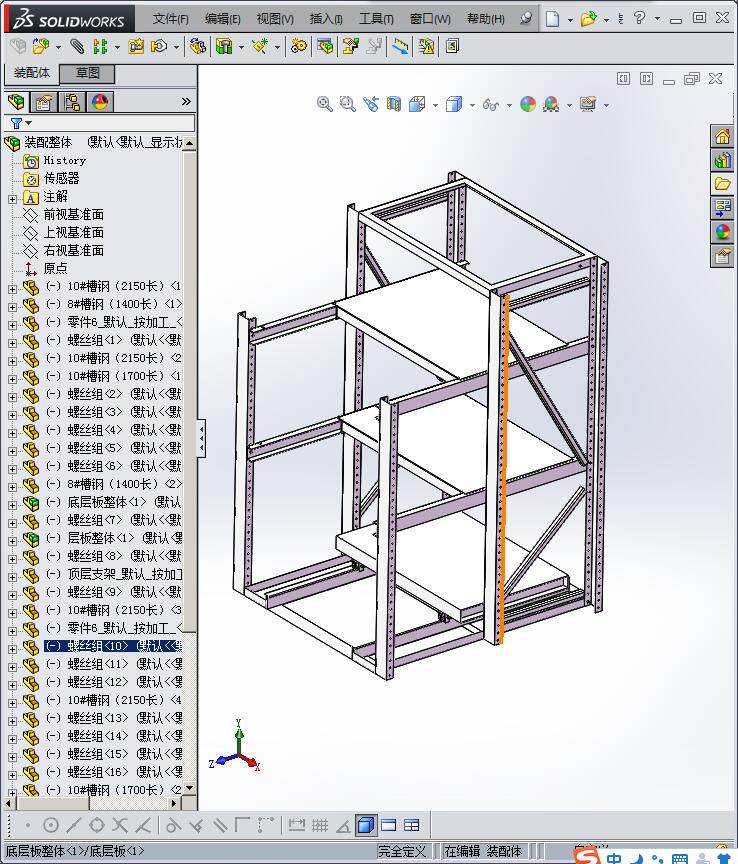The height and width of the screenshot is (864, 738).
Task: Expand the 螺丝组<10> component node
Action: [12, 649]
